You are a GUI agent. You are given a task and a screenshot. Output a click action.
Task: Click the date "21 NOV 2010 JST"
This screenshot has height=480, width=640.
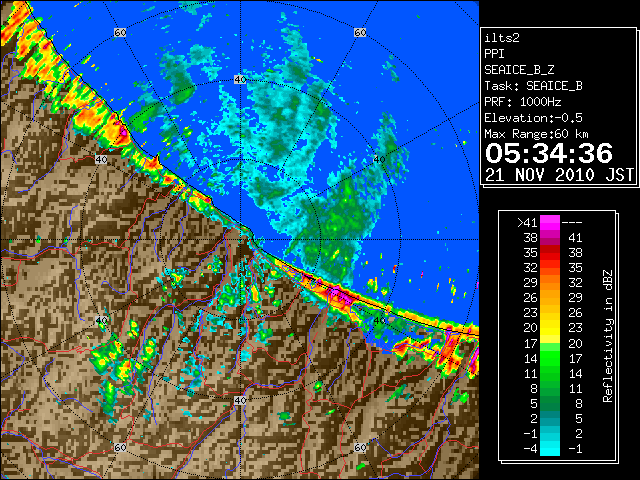(559, 175)
